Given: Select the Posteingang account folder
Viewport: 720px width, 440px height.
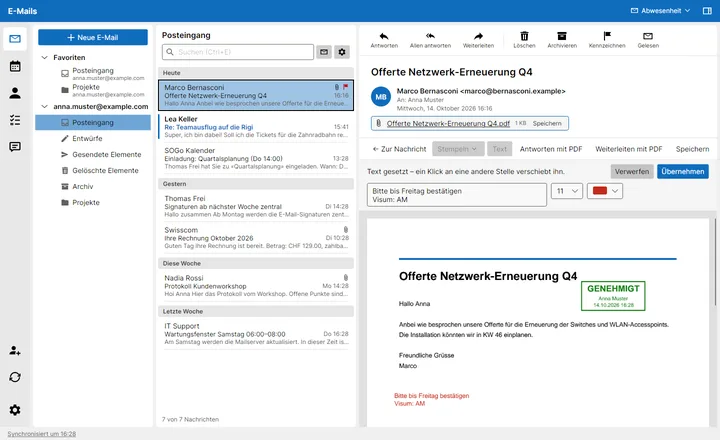Looking at the screenshot, I should (x=93, y=123).
